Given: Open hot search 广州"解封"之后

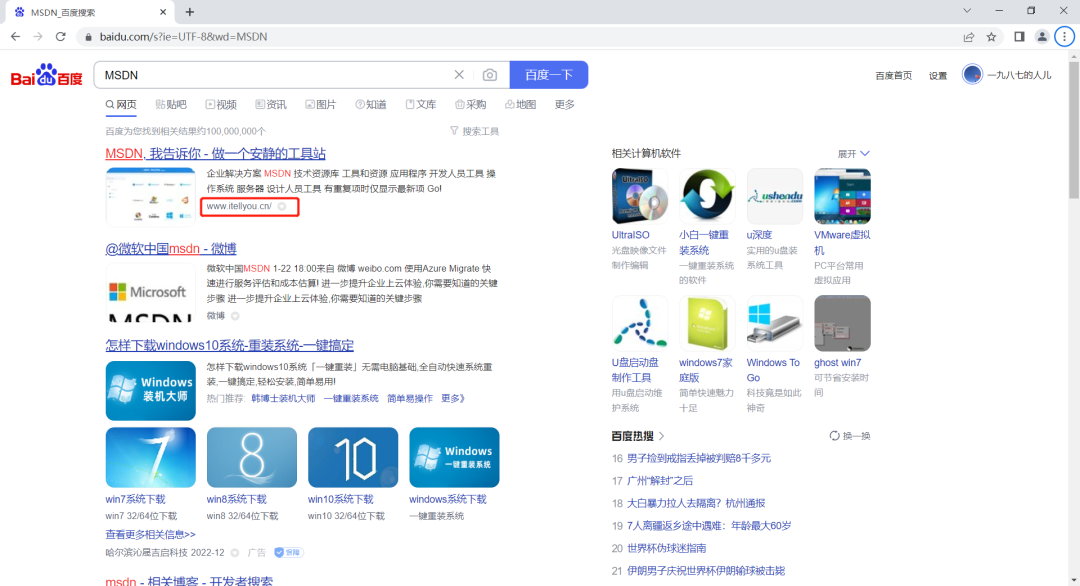Looking at the screenshot, I should pyautogui.click(x=660, y=481).
